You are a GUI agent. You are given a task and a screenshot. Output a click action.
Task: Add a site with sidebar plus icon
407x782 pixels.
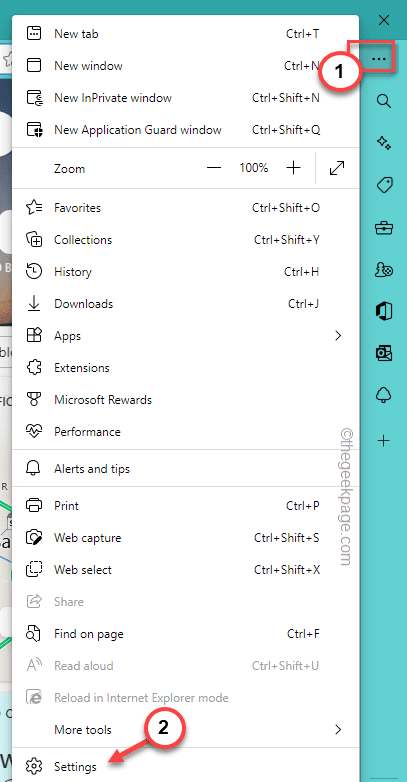click(x=384, y=441)
